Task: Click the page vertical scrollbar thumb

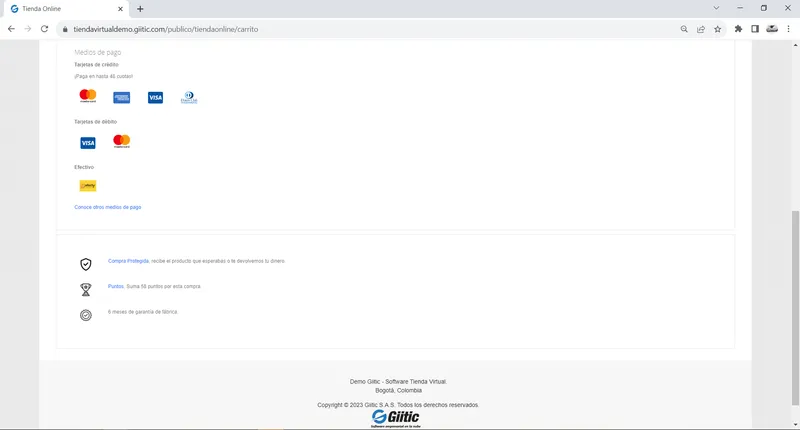Action: point(795,309)
